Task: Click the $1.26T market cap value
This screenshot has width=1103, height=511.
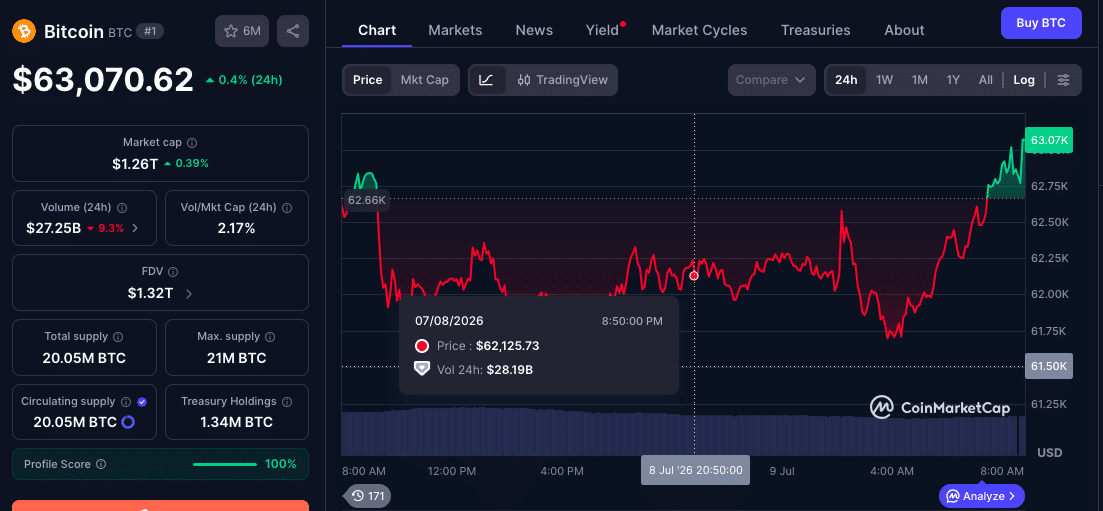Action: click(135, 163)
